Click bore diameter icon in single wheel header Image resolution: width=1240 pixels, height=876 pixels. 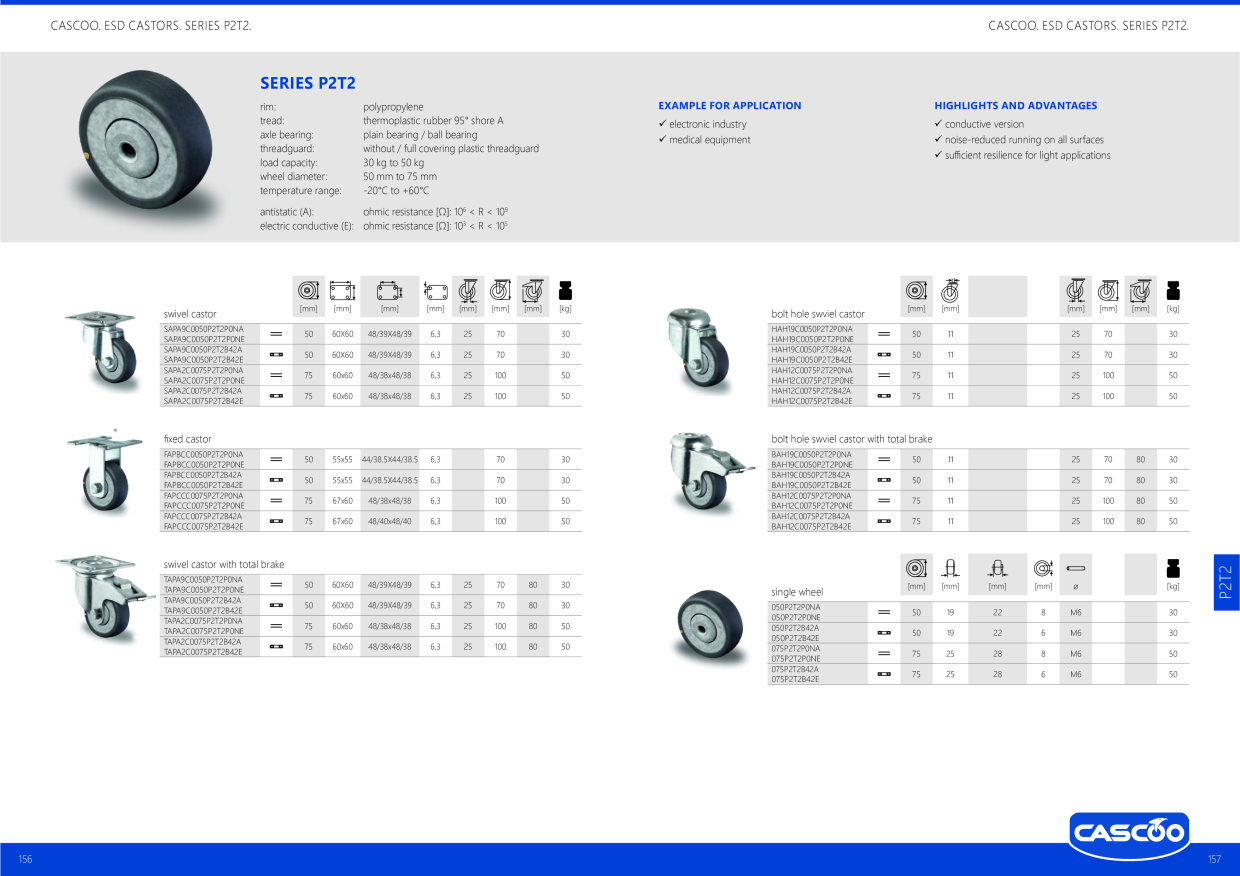coord(1043,568)
